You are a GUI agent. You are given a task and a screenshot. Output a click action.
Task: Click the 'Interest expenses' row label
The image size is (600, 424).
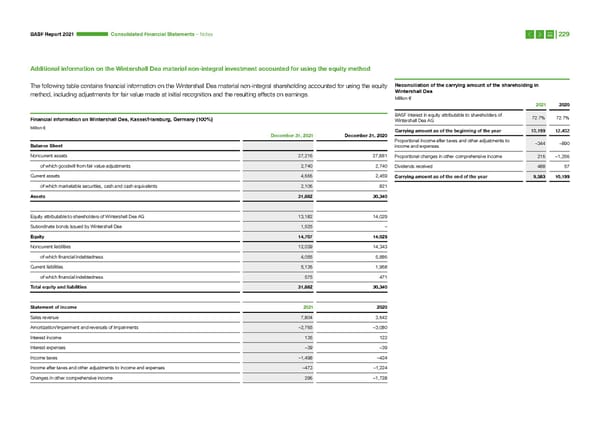click(x=48, y=348)
